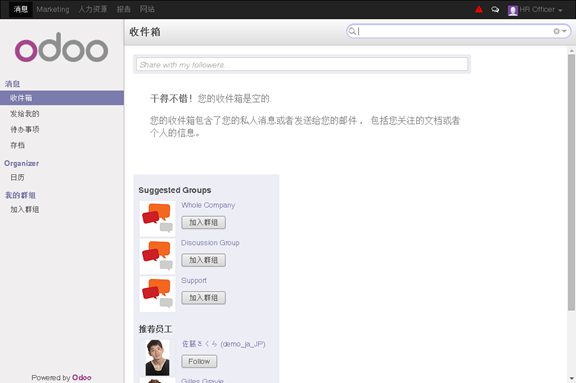Open the chat conversations icon

[x=495, y=10]
